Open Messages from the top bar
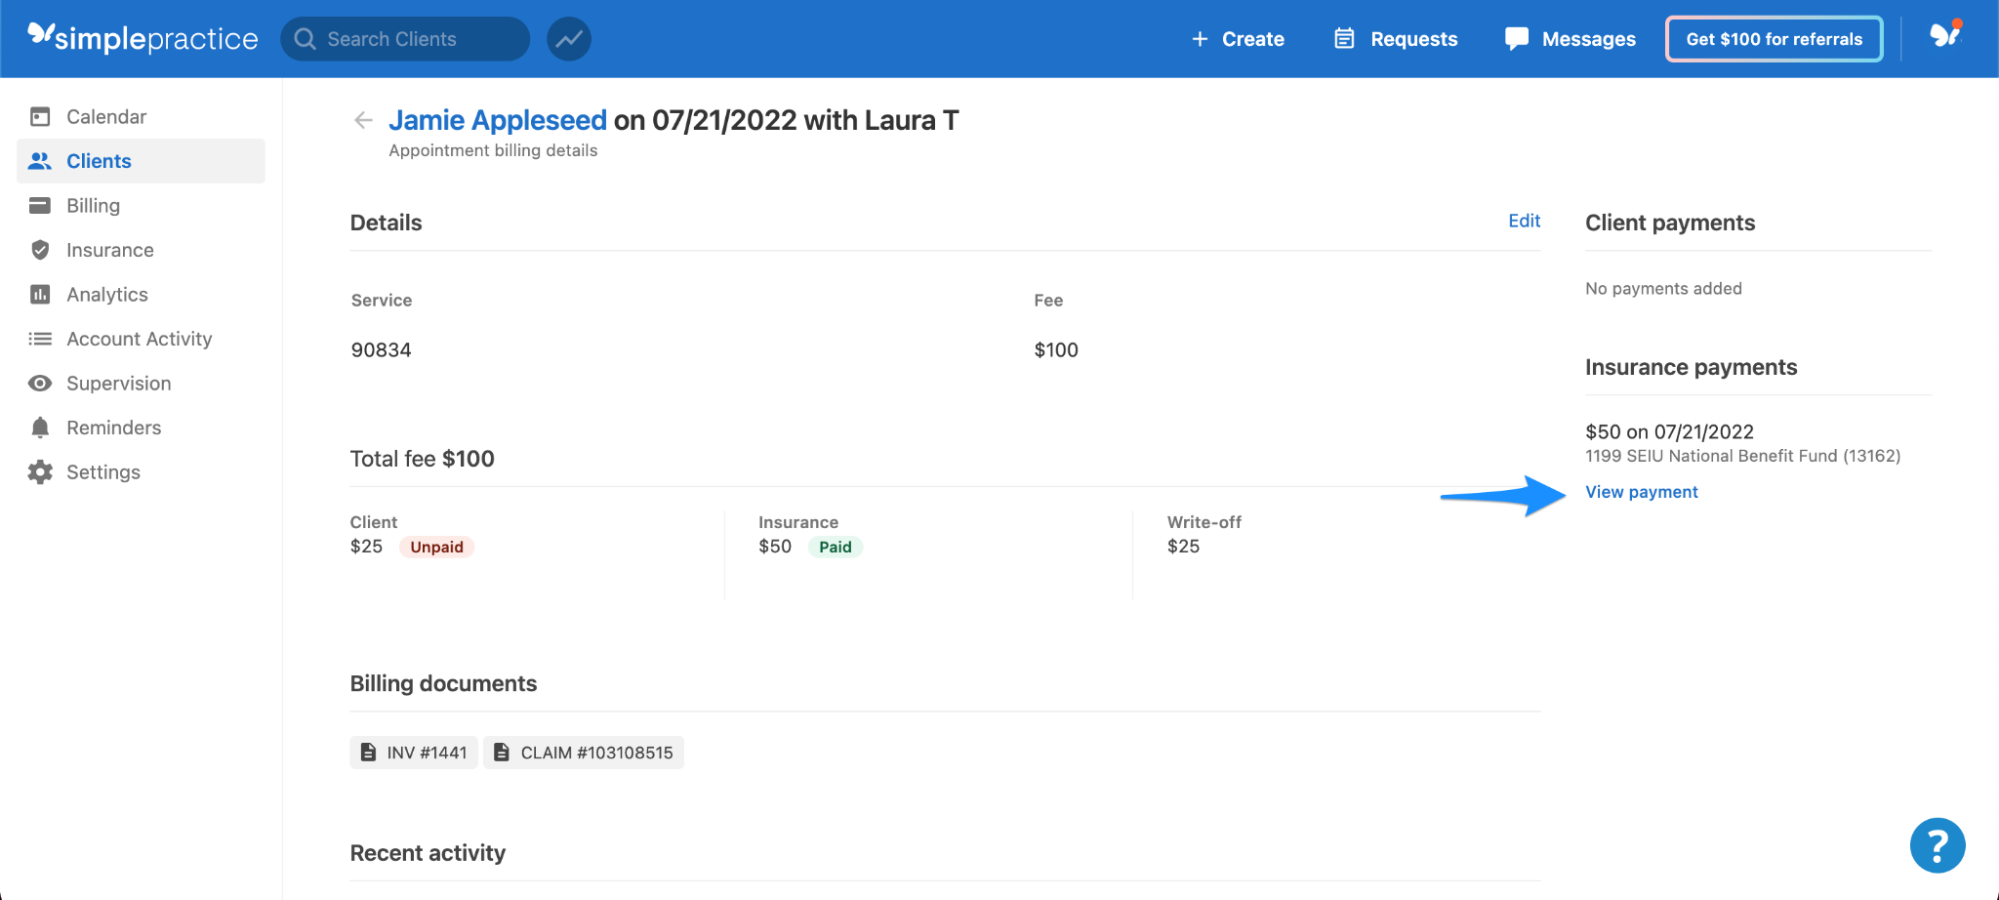This screenshot has height=900, width=1999. click(x=1569, y=38)
